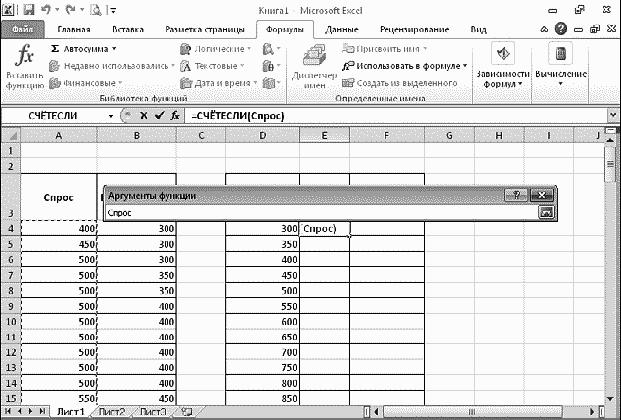Switch to Разметка страницы tab

205,29
